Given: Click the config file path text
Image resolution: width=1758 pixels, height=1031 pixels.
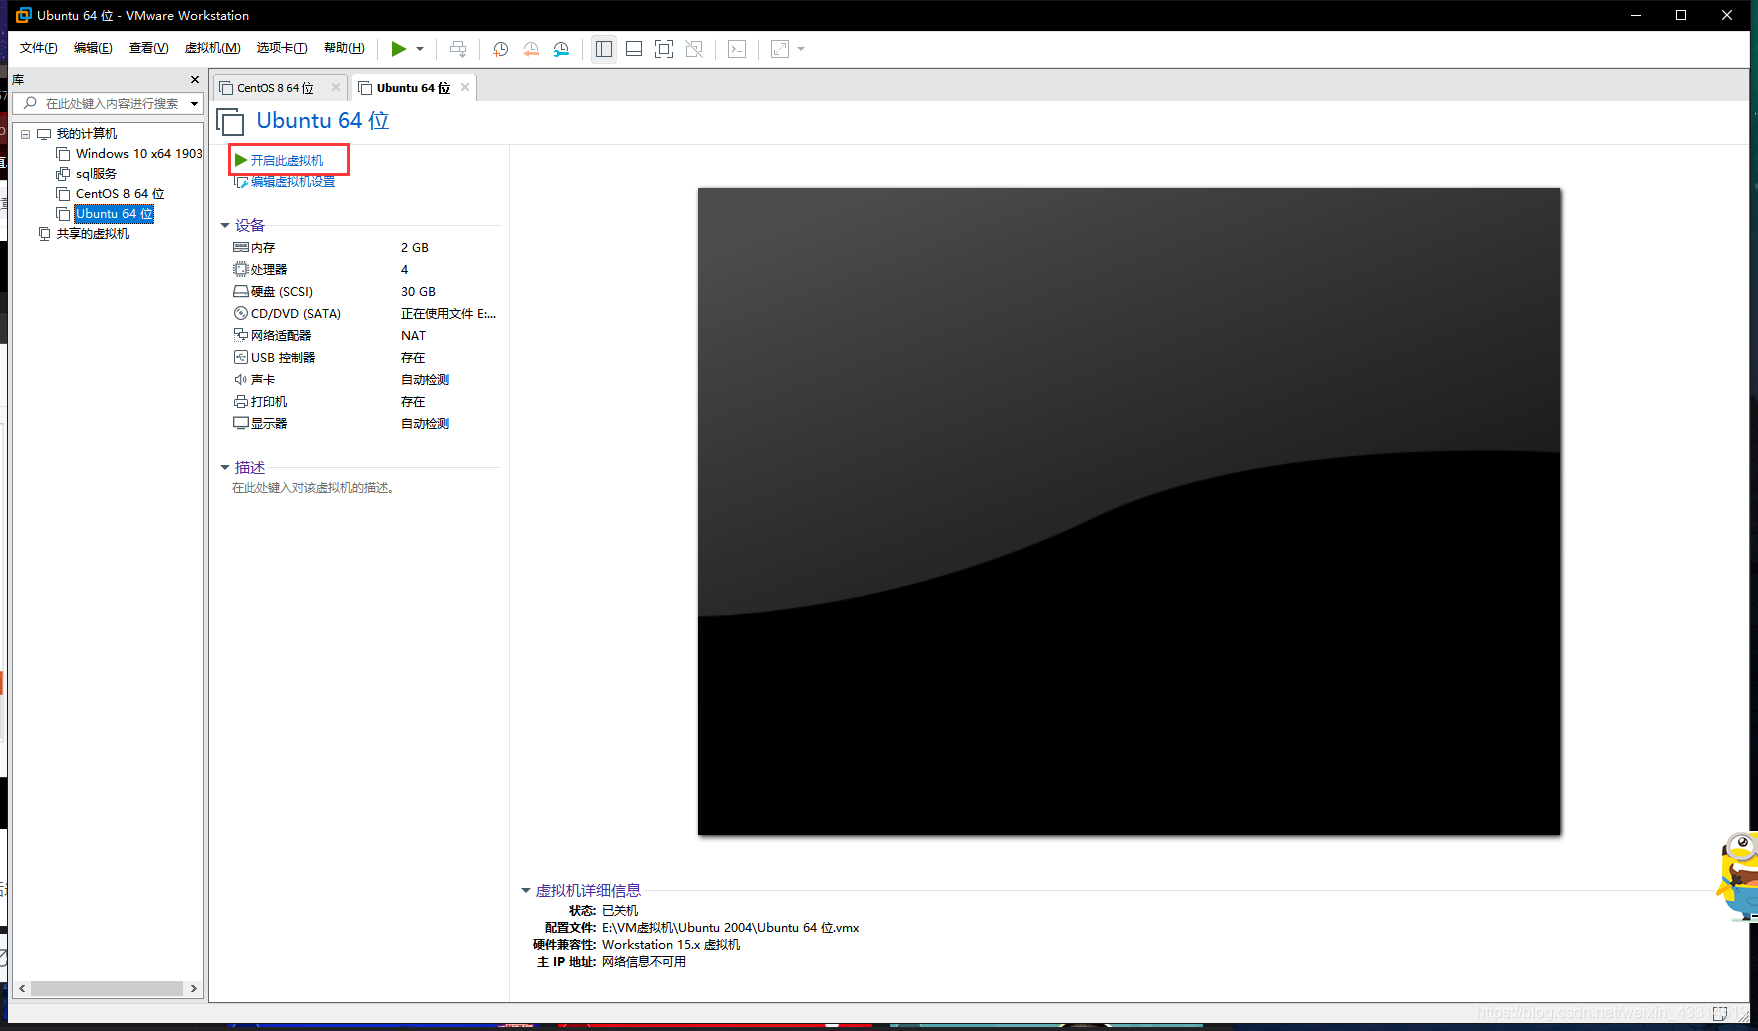Looking at the screenshot, I should click(x=730, y=928).
